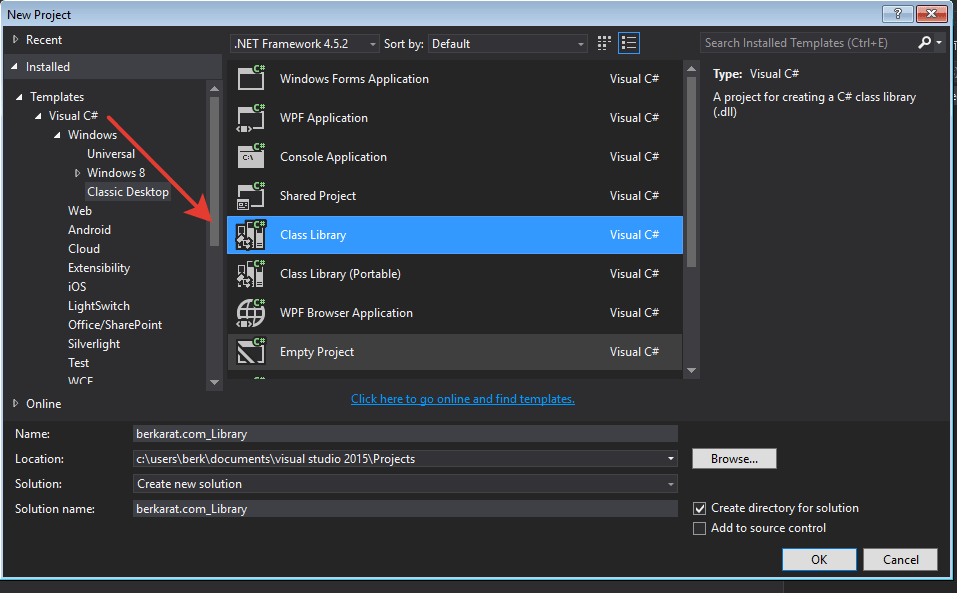The height and width of the screenshot is (593, 957).
Task: Open the dialog help question mark
Action: coord(898,13)
